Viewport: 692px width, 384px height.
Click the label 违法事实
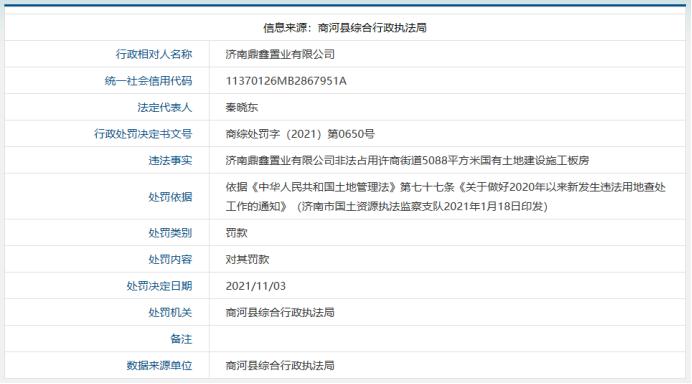tap(170, 160)
